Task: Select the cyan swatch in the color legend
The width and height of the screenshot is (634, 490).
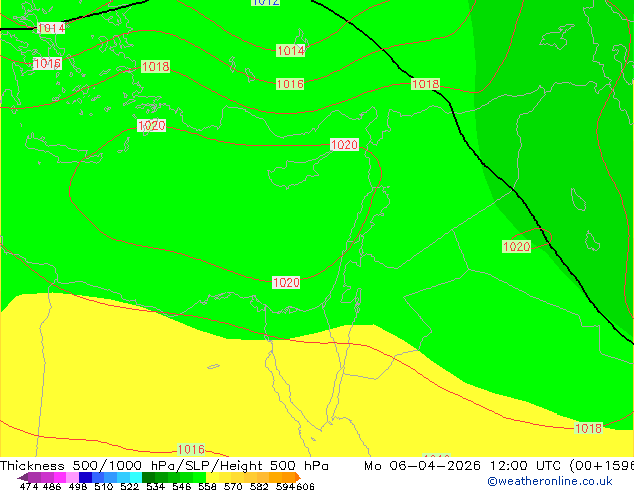Action: (x=135, y=477)
